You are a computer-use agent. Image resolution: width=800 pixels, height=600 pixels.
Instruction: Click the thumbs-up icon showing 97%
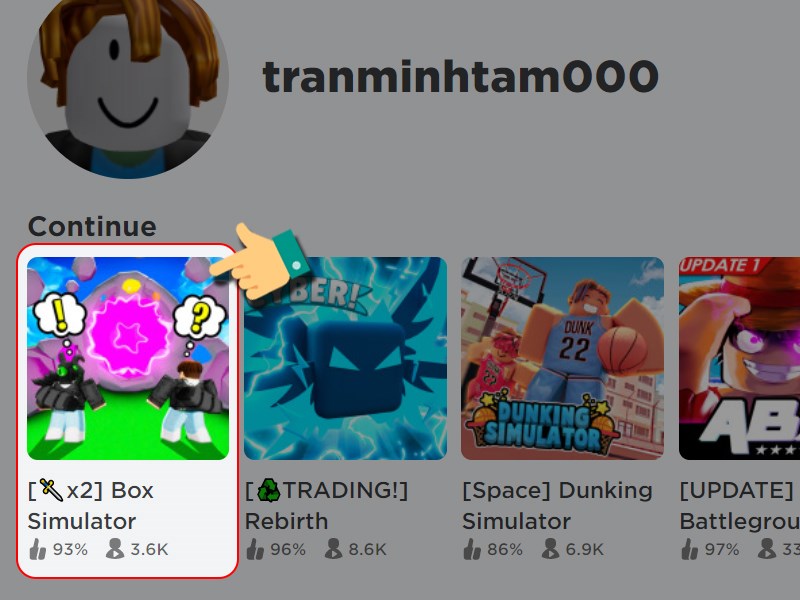pyautogui.click(x=690, y=549)
